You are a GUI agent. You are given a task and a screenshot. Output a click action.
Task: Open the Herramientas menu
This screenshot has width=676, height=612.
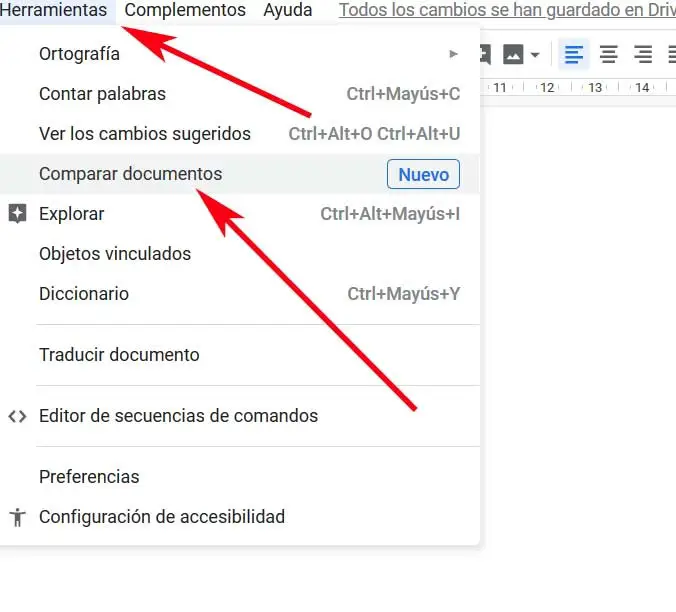pyautogui.click(x=53, y=10)
